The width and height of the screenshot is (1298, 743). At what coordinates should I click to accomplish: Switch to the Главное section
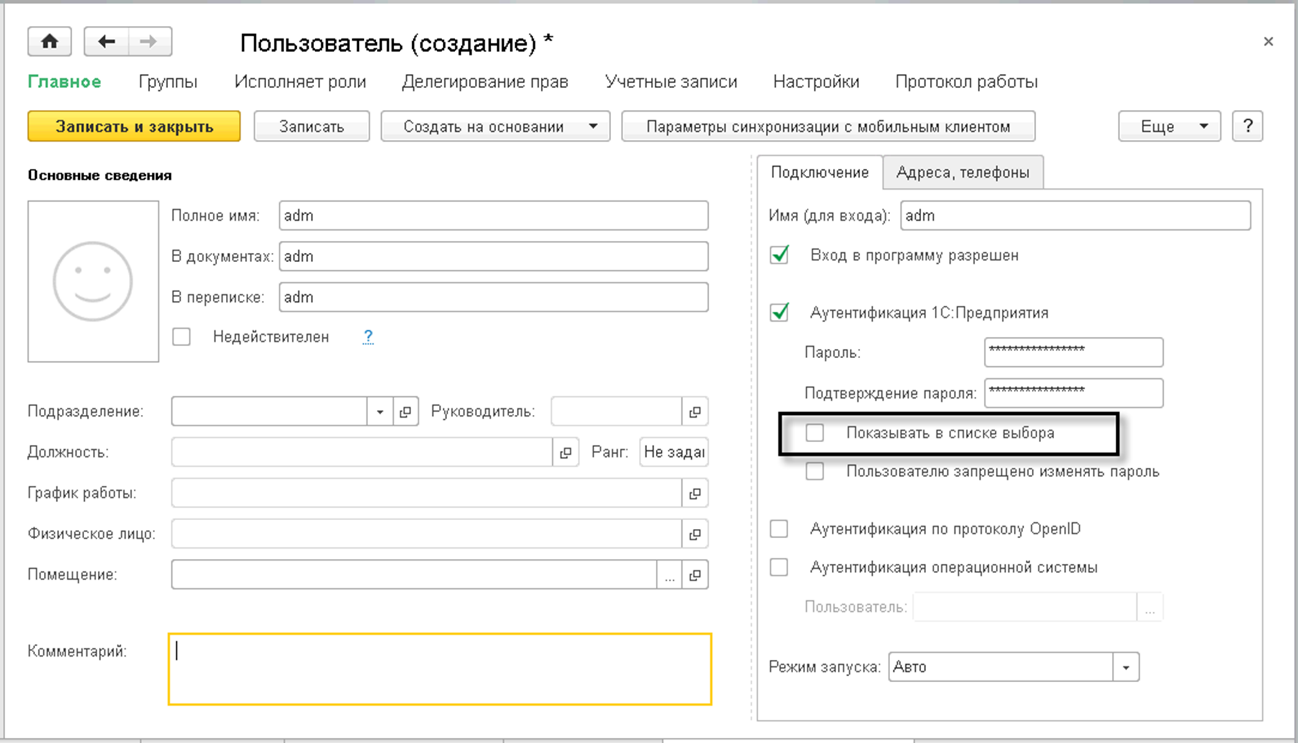pyautogui.click(x=64, y=82)
